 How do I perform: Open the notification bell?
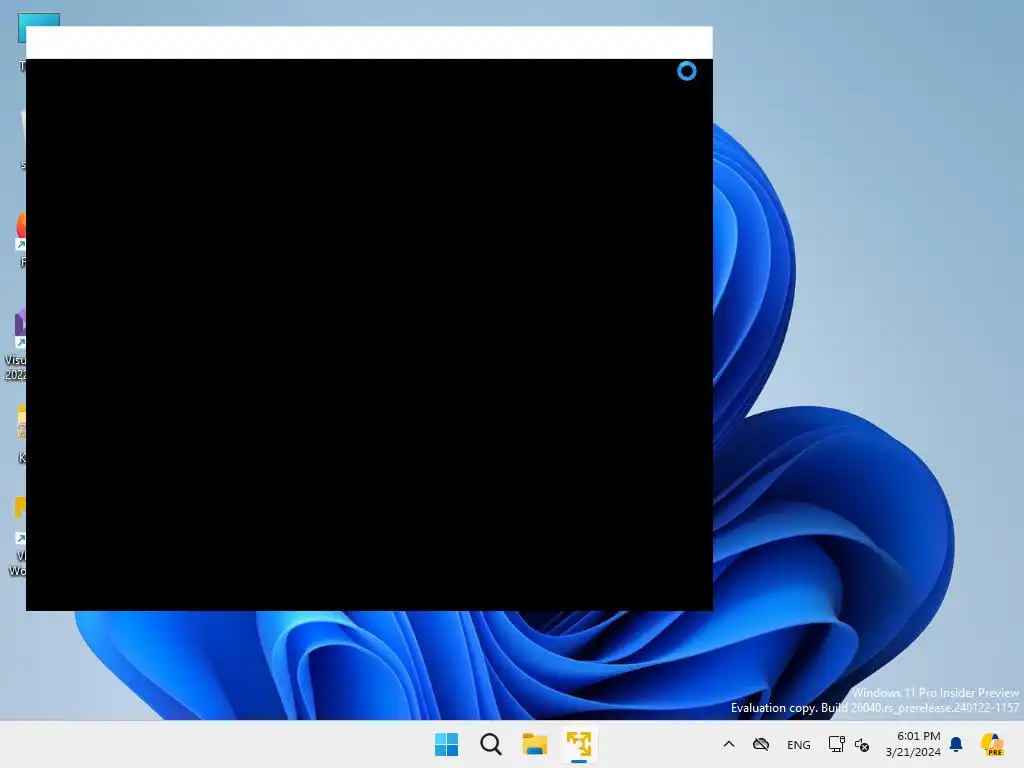point(956,744)
